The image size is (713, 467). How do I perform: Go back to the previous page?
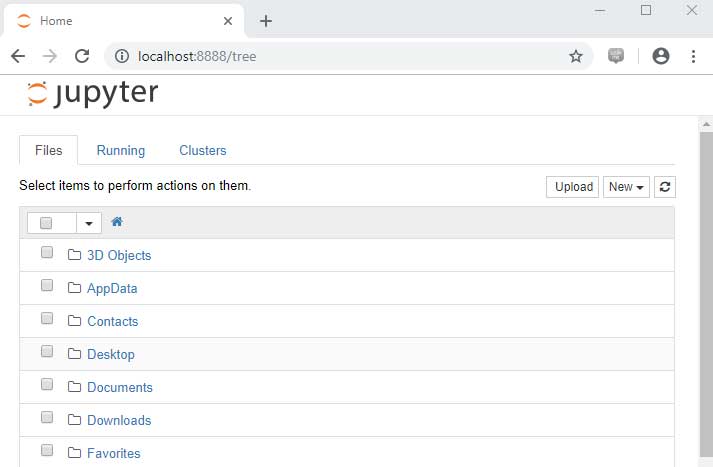(18, 56)
